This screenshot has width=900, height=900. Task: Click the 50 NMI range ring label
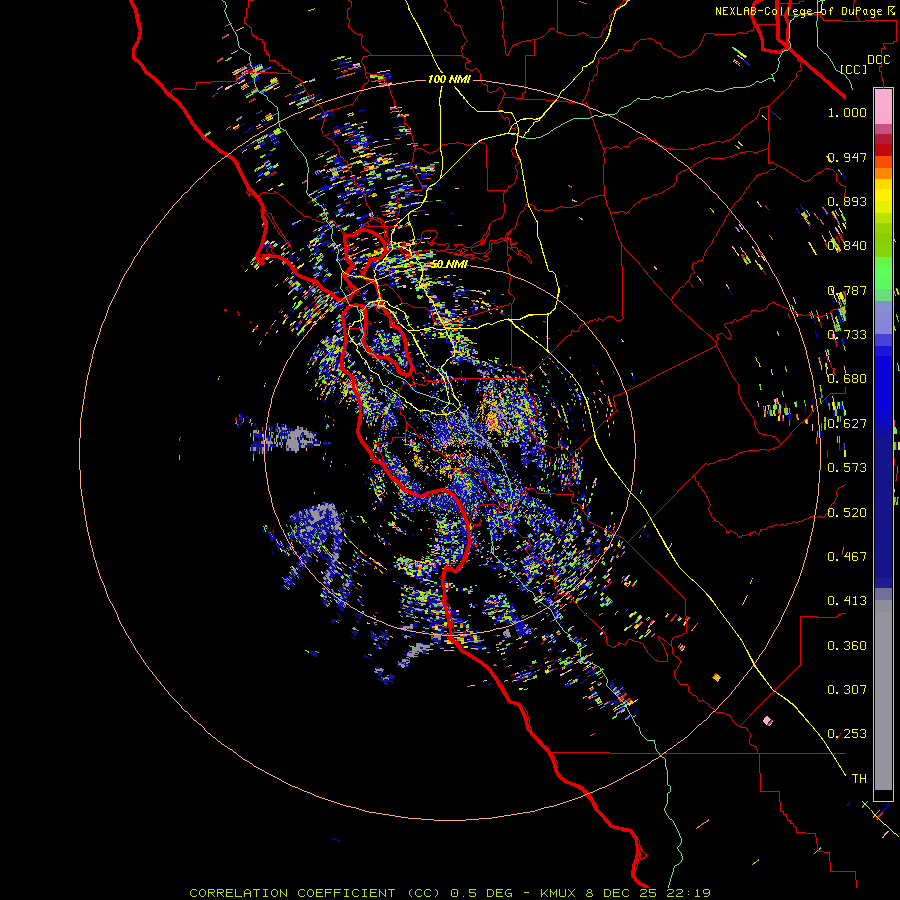coord(449,264)
